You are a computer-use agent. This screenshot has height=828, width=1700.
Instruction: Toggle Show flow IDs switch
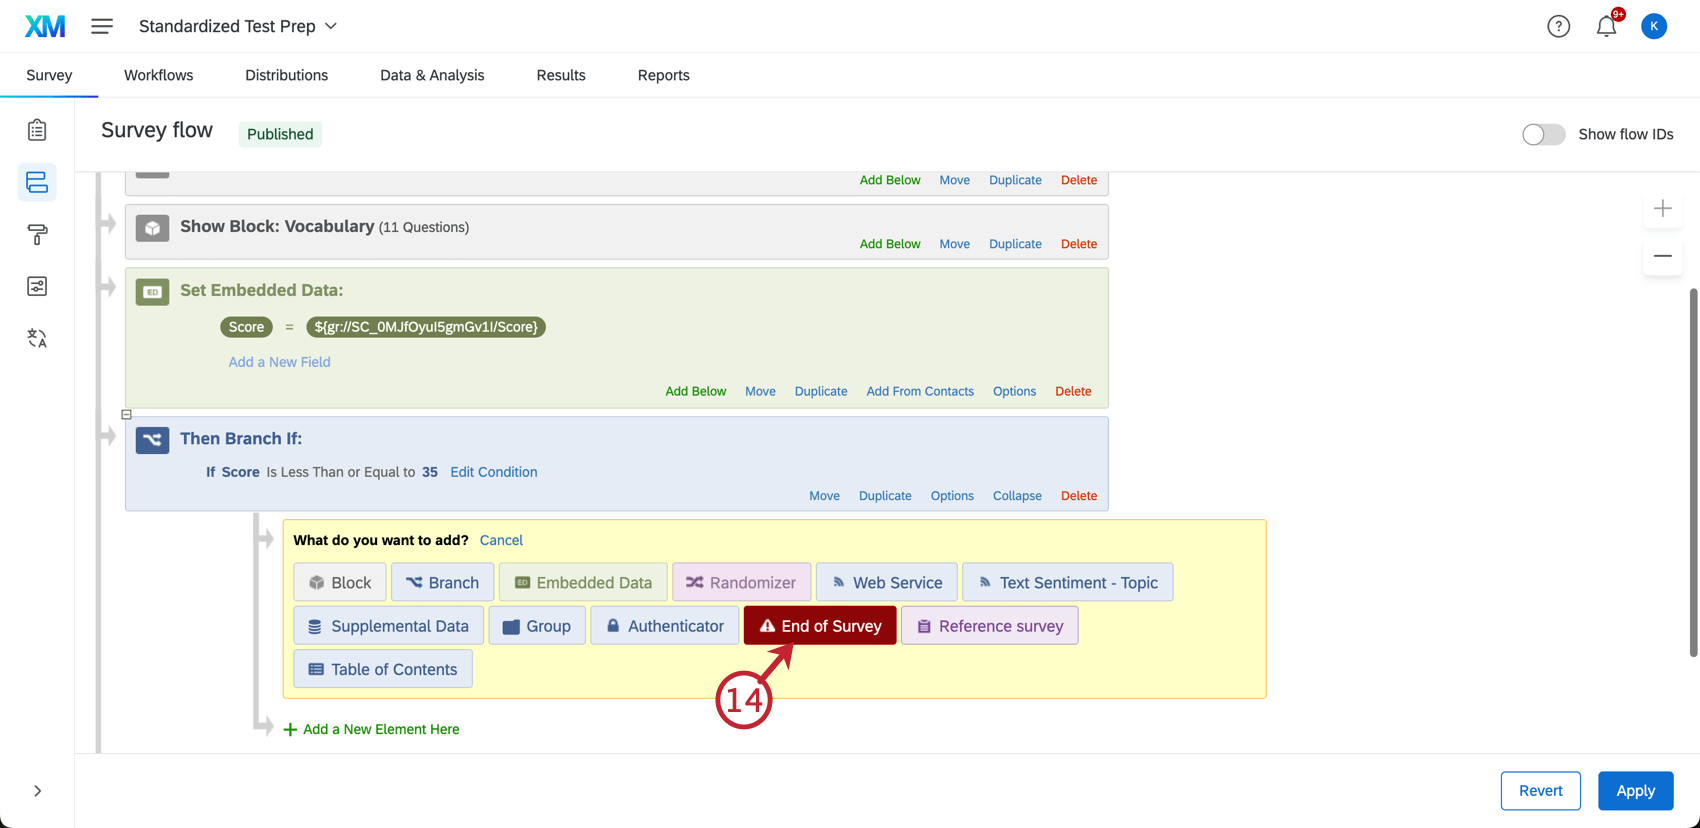[x=1543, y=134]
